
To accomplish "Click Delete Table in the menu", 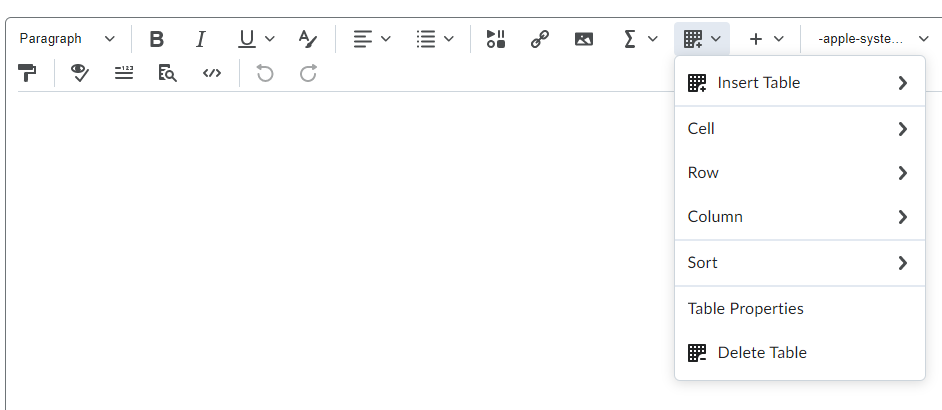I will [x=761, y=353].
